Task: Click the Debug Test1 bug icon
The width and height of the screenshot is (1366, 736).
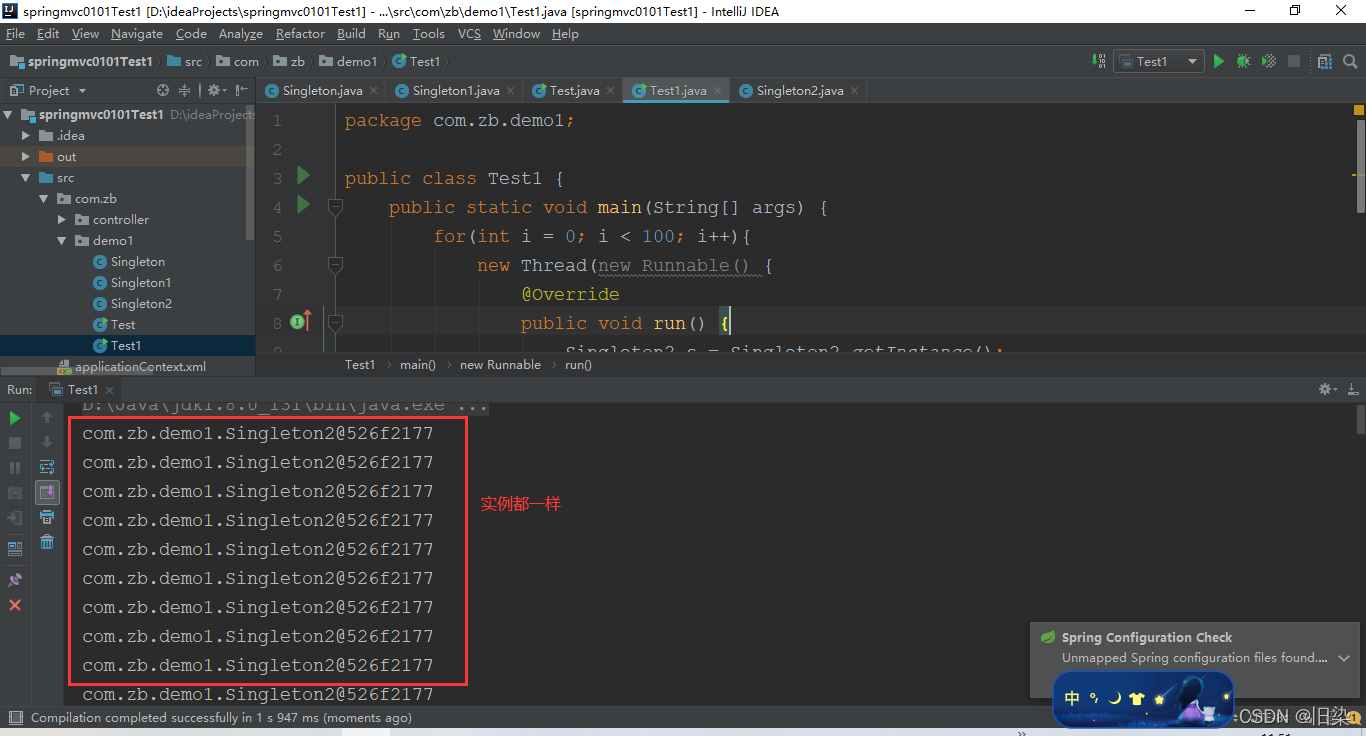Action: click(x=1243, y=61)
